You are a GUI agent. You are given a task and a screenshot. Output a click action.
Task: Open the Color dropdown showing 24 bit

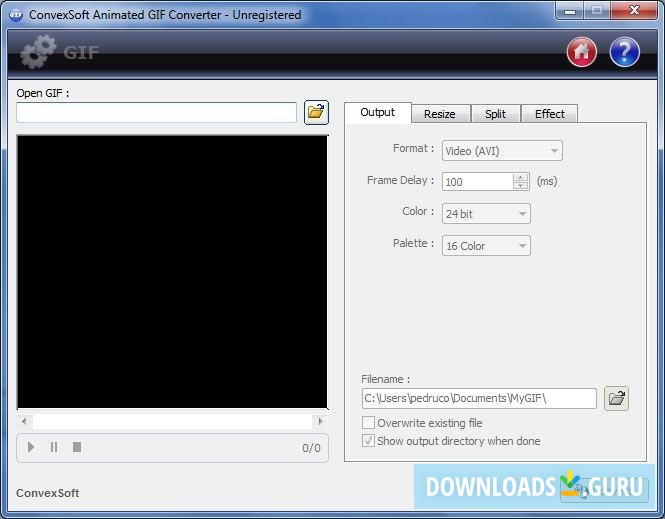pos(486,214)
